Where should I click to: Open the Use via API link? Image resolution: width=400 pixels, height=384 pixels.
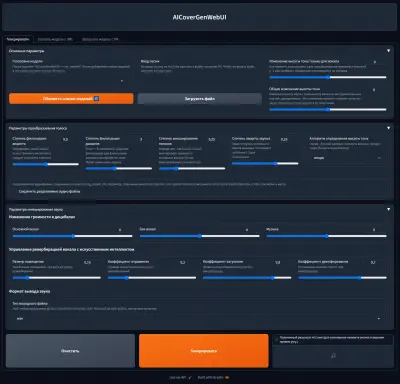pyautogui.click(x=180, y=378)
